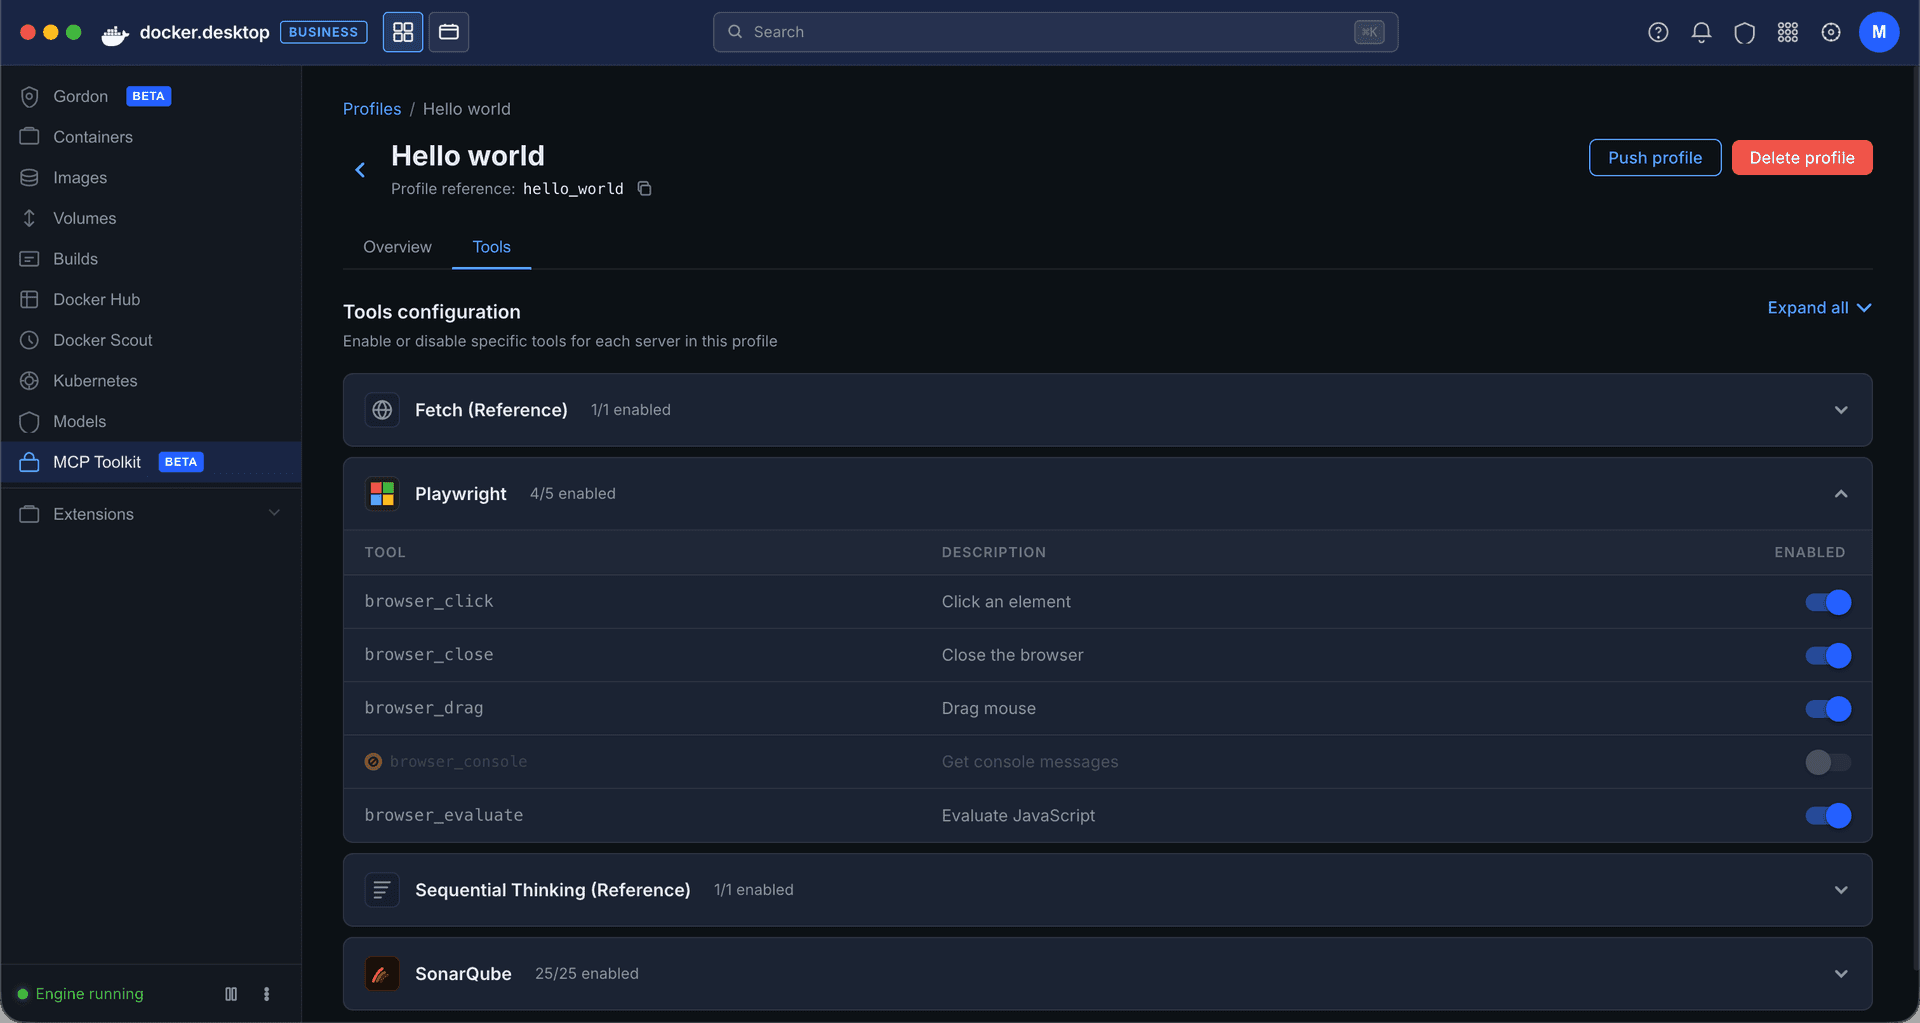Viewport: 1920px width, 1023px height.
Task: Open engine options three-dot menu
Action: pos(266,994)
